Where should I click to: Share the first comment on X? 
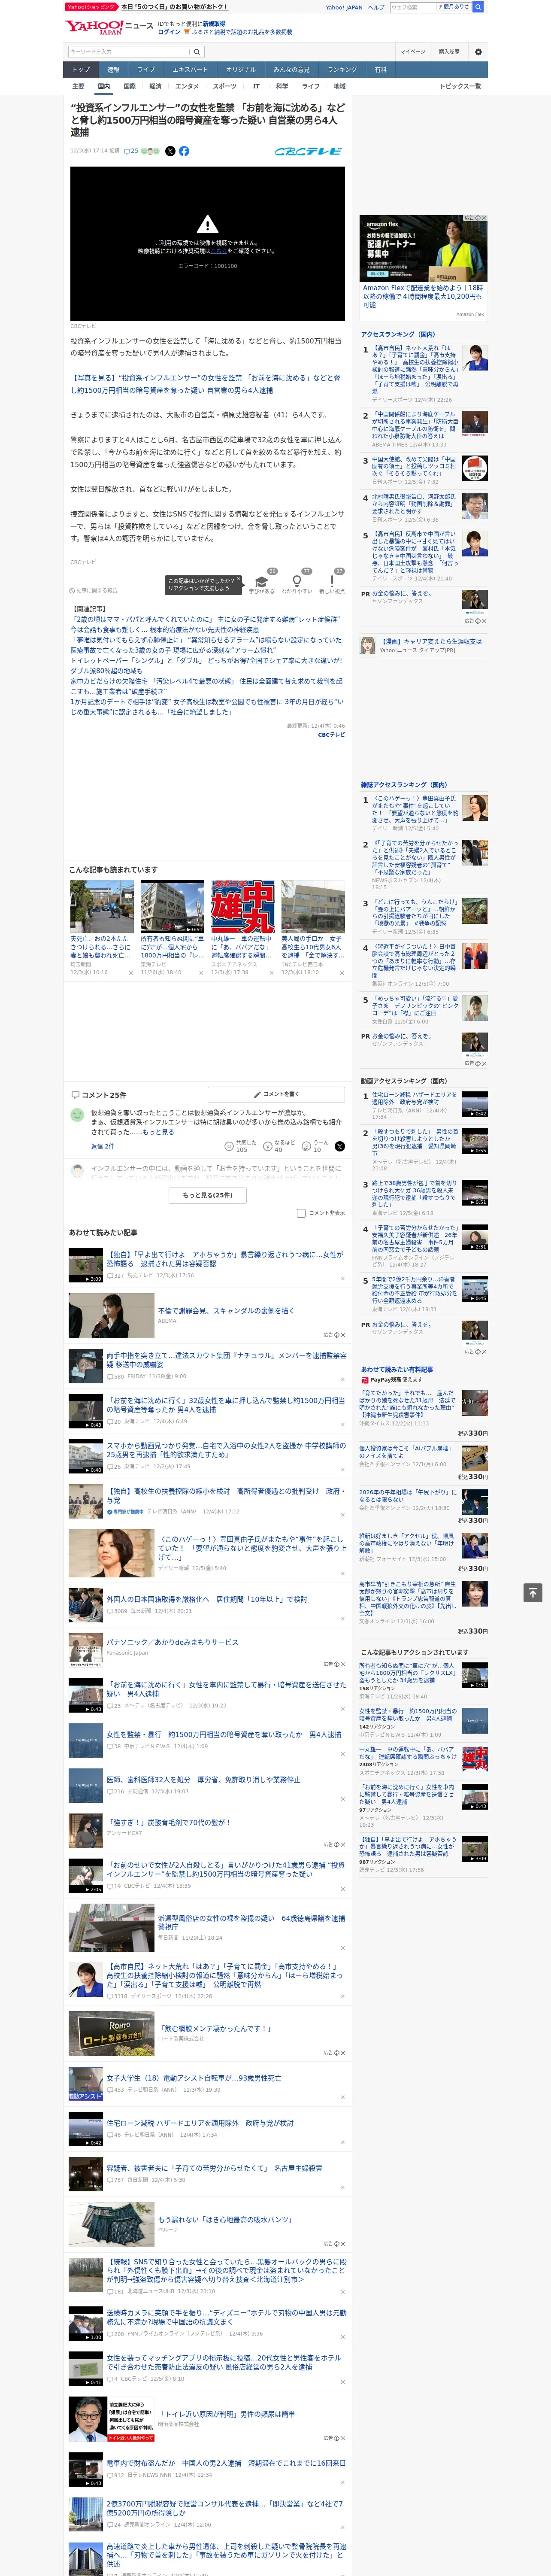tap(340, 1146)
